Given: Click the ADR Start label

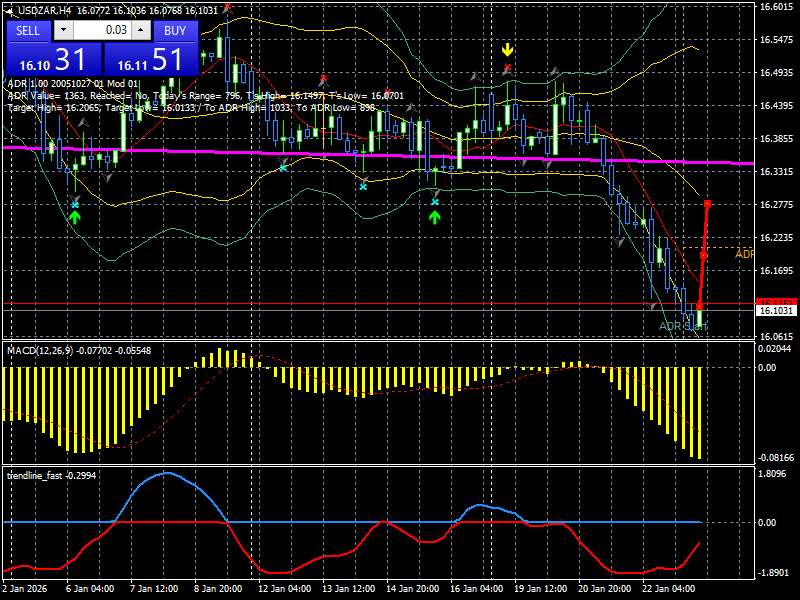Looking at the screenshot, I should [x=683, y=326].
